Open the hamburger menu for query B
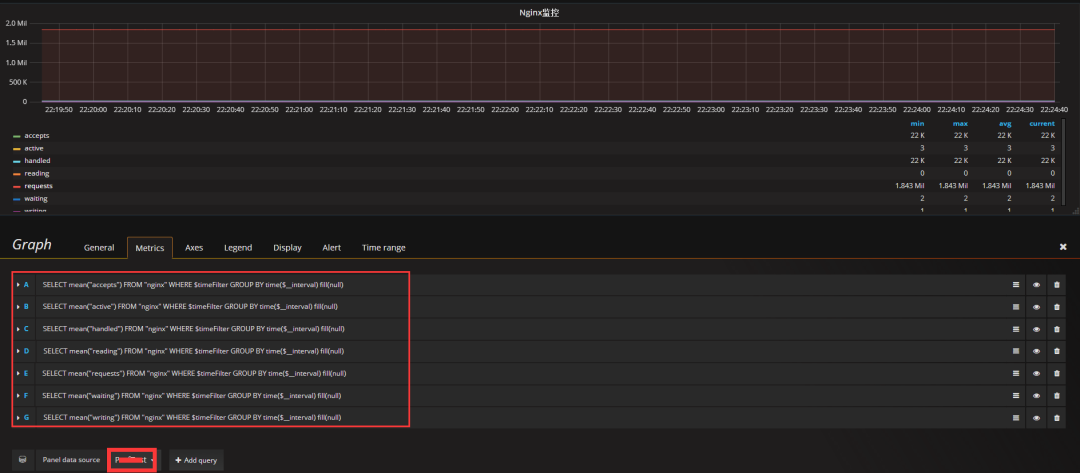This screenshot has width=1080, height=473. coord(1015,306)
